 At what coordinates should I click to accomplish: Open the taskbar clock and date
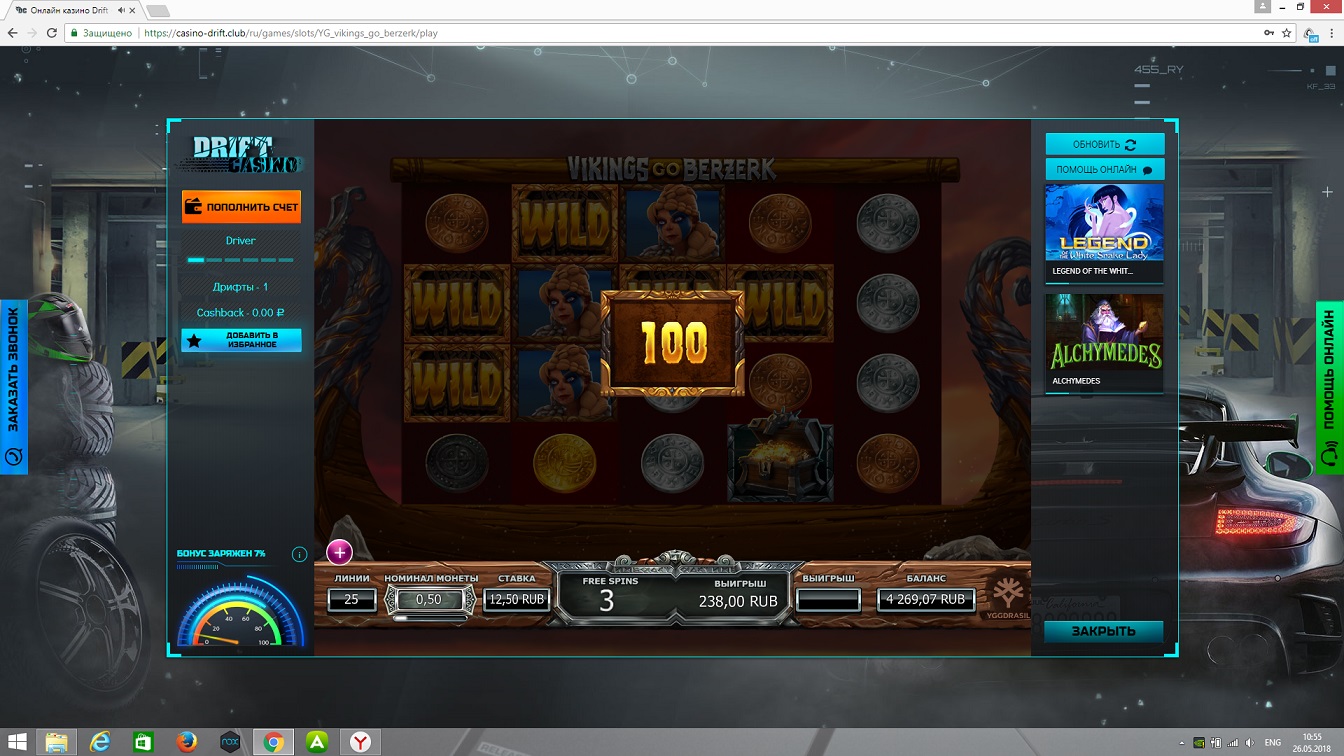tap(1313, 742)
